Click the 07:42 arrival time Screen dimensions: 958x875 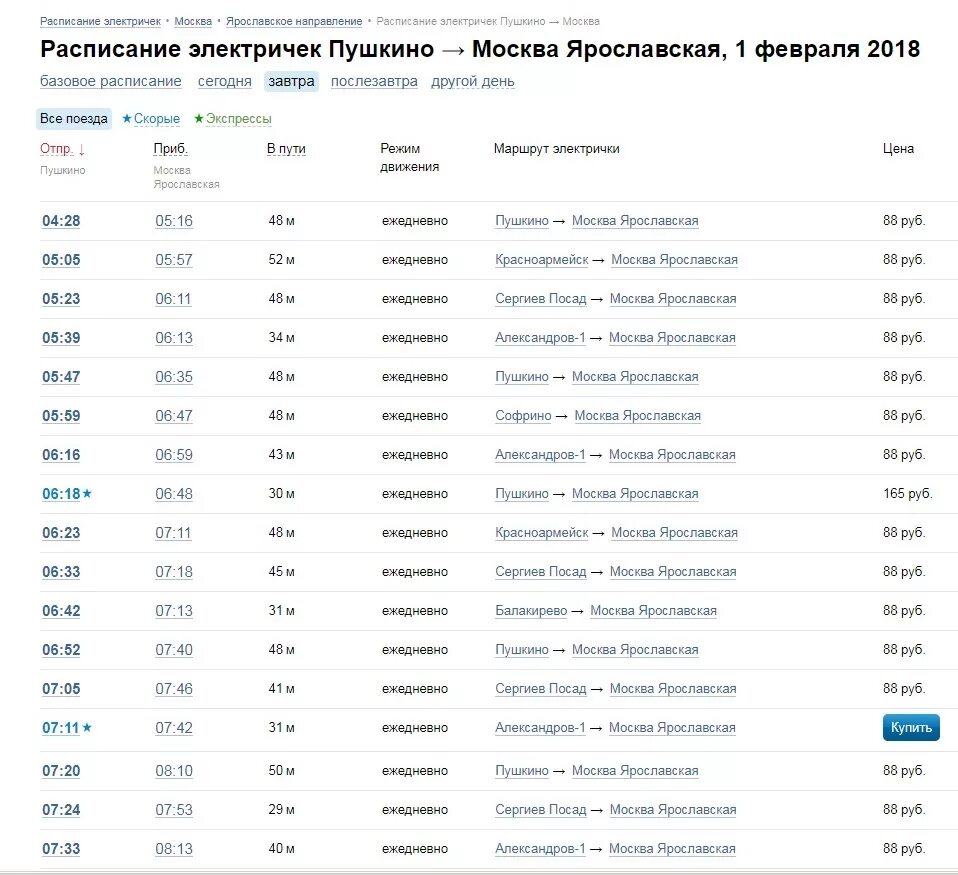(174, 728)
